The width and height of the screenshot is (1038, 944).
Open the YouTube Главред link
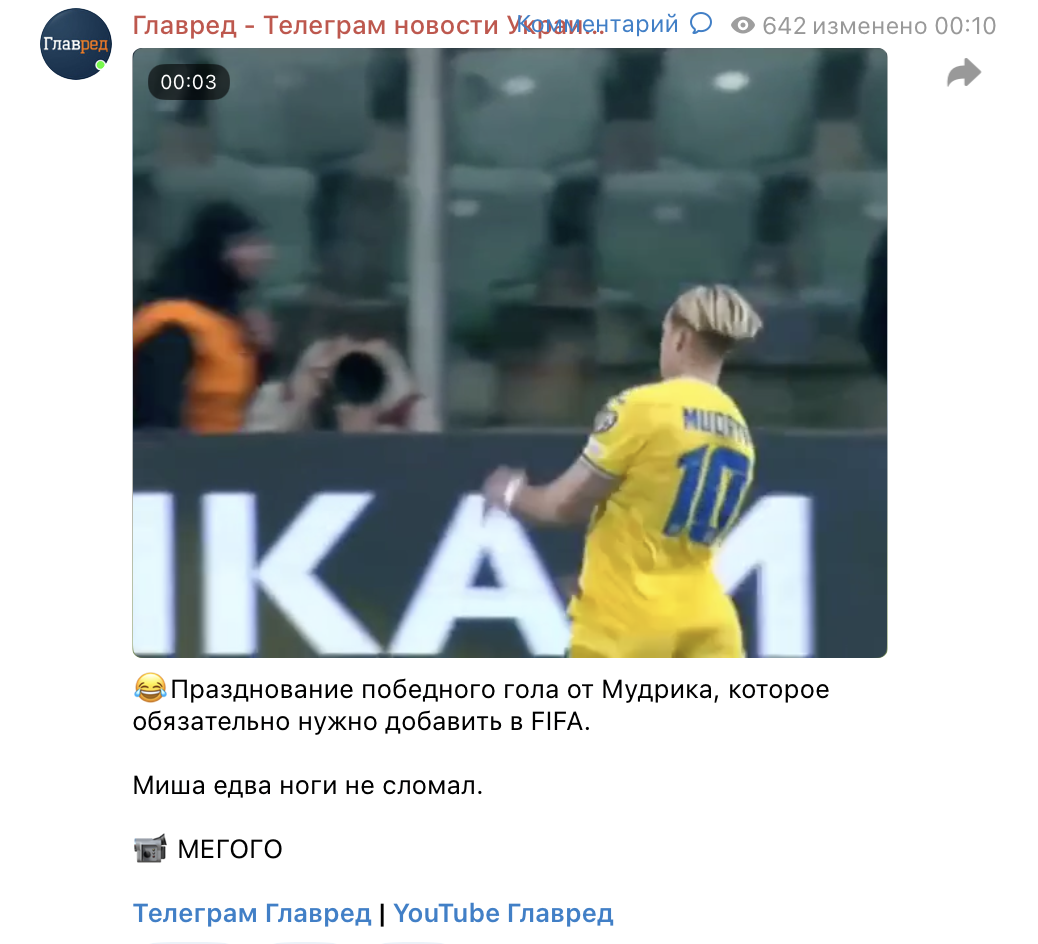click(503, 913)
